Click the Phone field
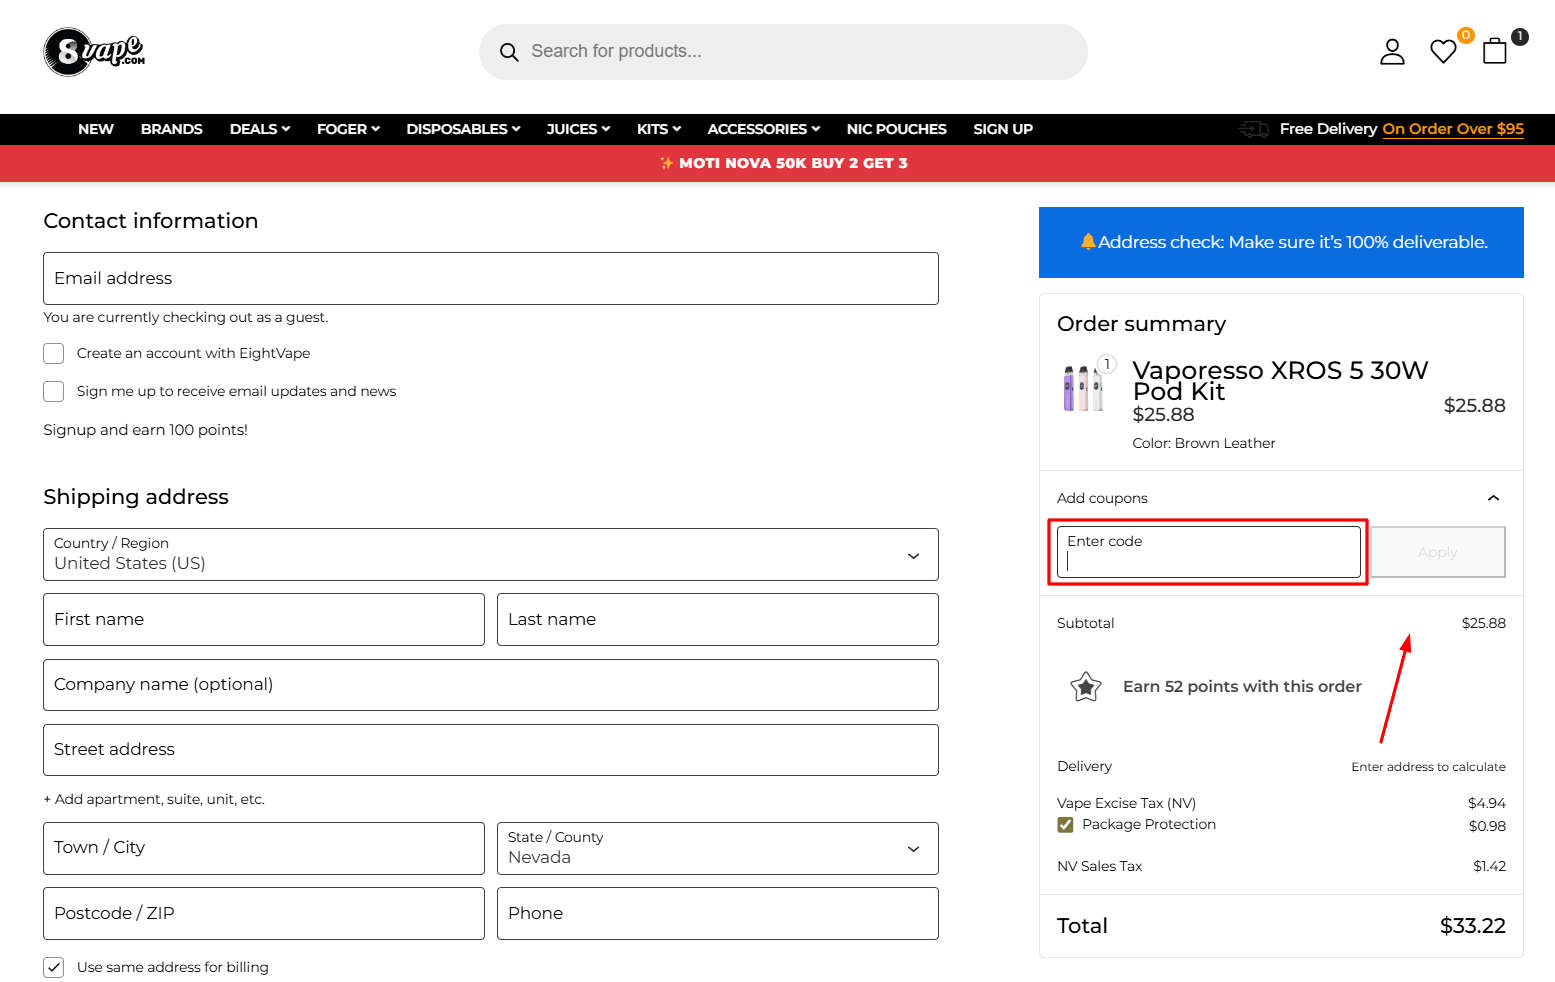Screen dimensions: 1555x982 pyautogui.click(x=718, y=914)
